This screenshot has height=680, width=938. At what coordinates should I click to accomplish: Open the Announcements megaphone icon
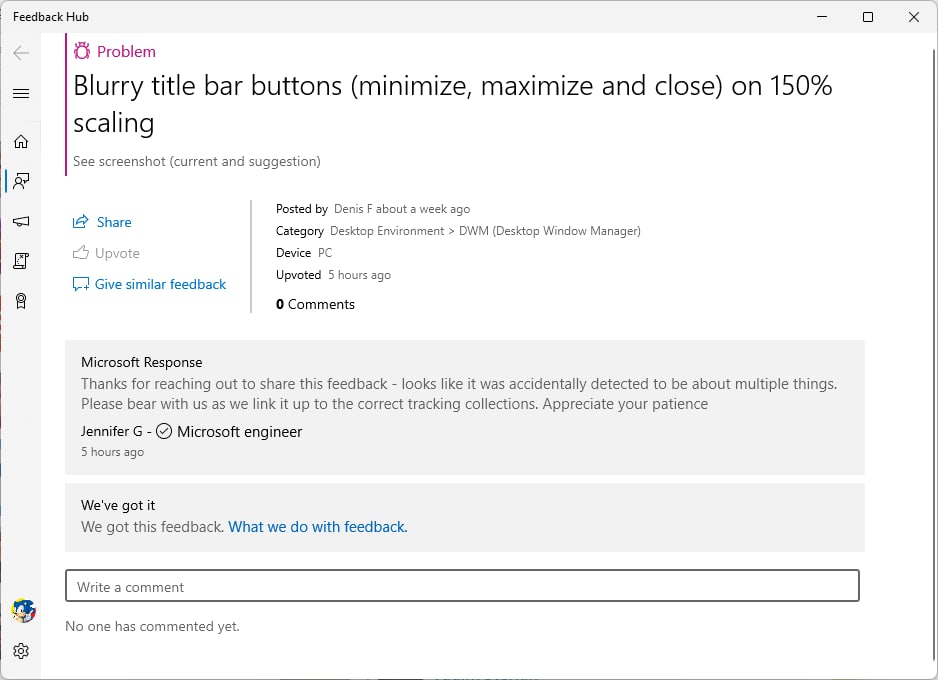coord(21,221)
